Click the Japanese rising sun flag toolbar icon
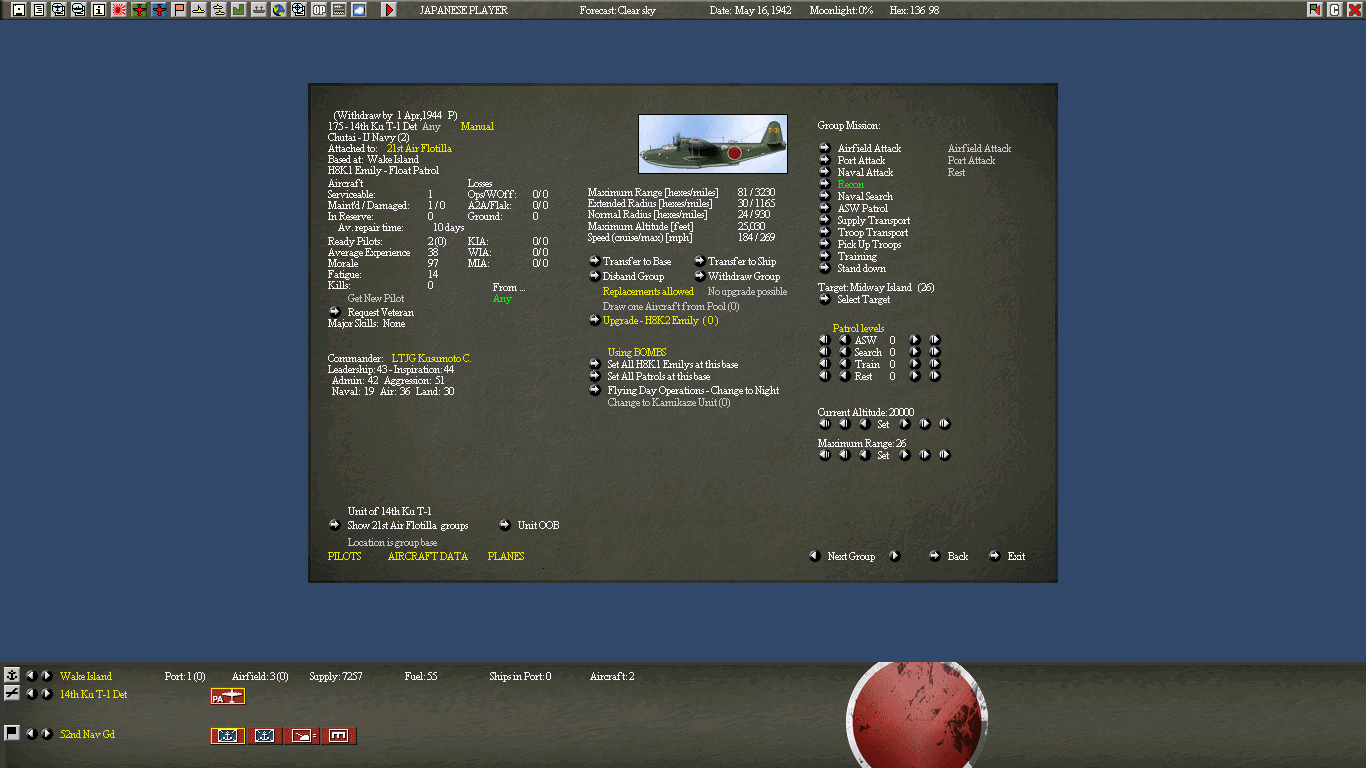Image resolution: width=1366 pixels, height=768 pixels. [x=119, y=10]
